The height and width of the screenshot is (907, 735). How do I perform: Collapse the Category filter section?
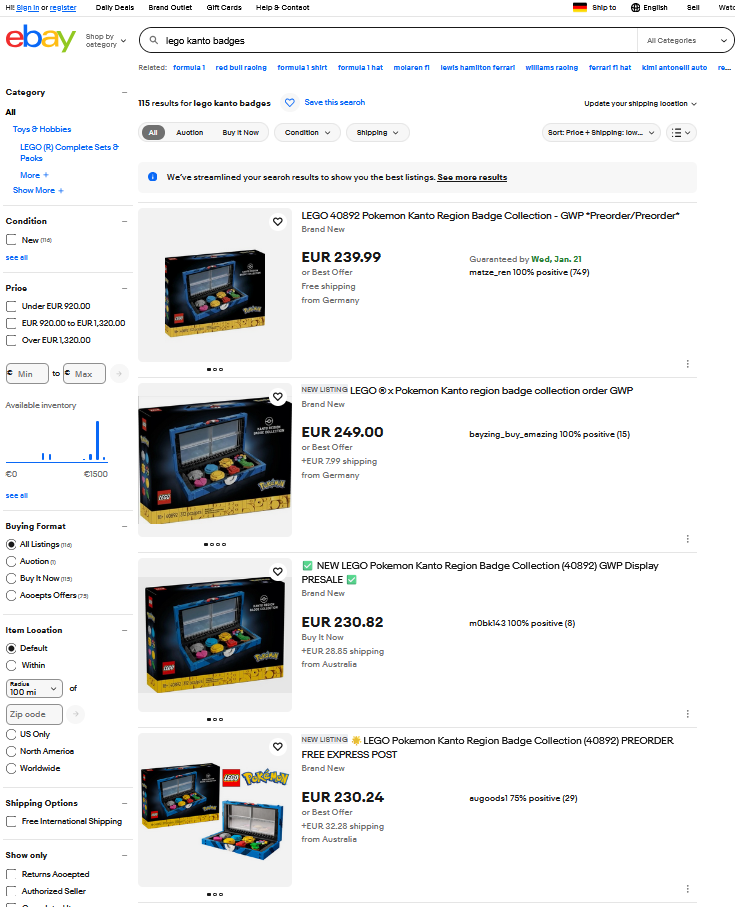click(x=124, y=93)
